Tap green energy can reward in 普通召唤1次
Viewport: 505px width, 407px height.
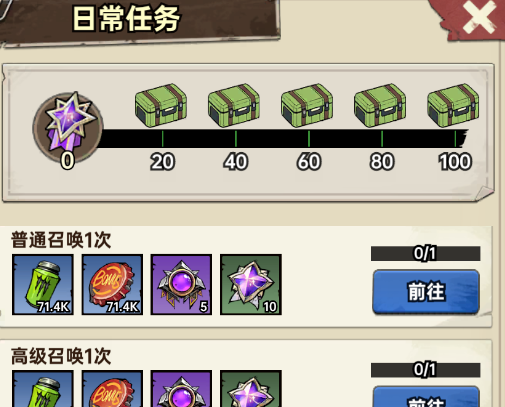pyautogui.click(x=43, y=285)
